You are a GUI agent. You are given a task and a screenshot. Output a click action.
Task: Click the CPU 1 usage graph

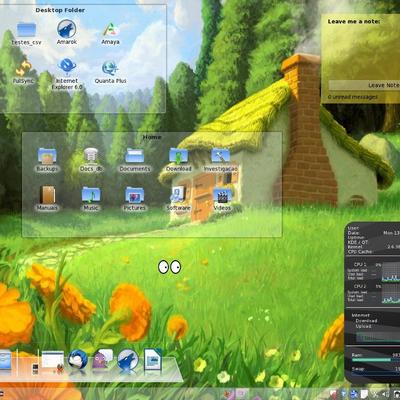click(391, 272)
